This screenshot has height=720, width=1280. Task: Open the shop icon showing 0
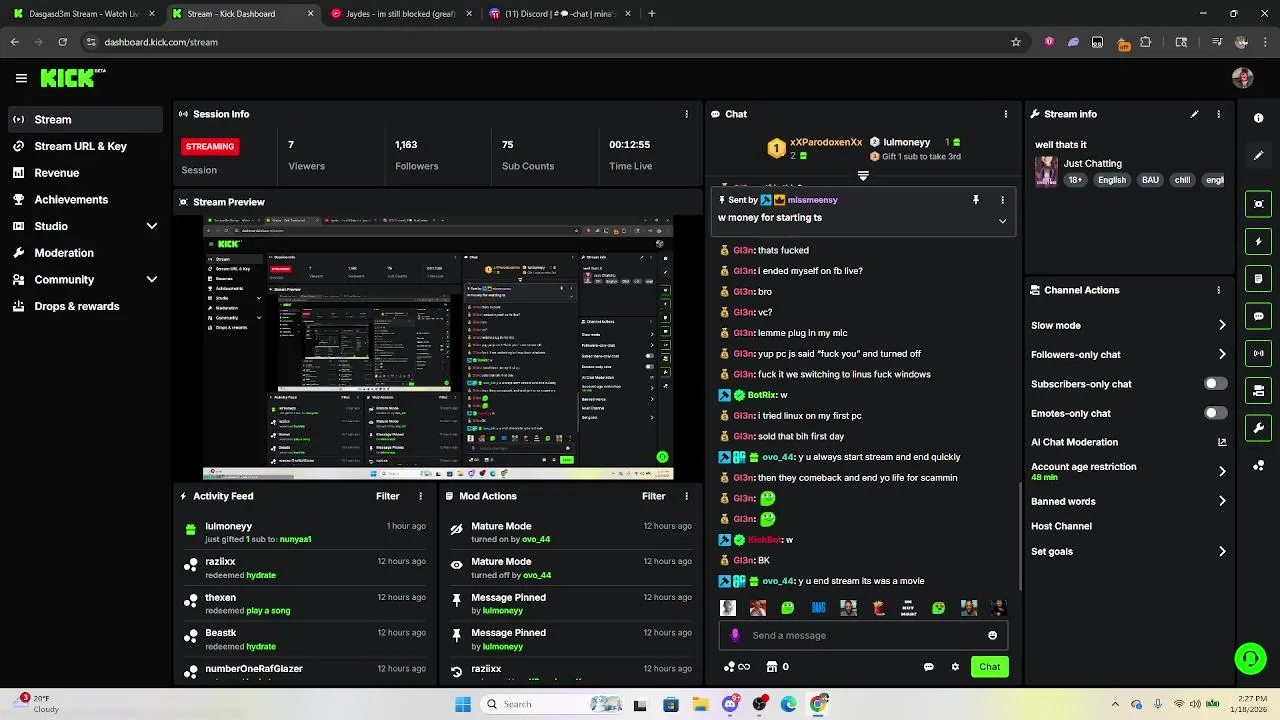(777, 667)
